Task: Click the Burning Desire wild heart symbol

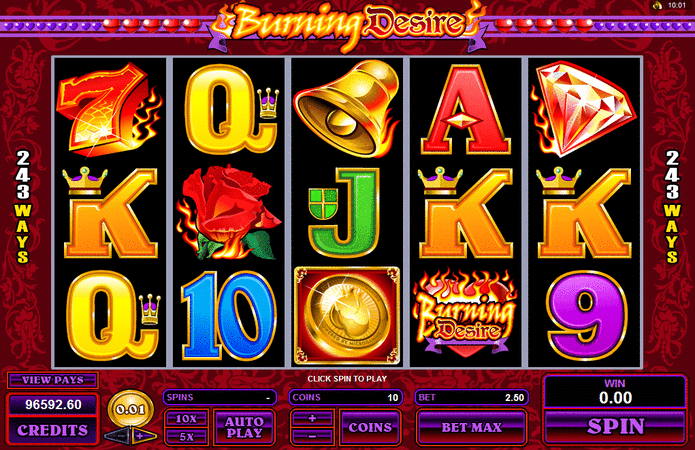Action: tap(465, 313)
